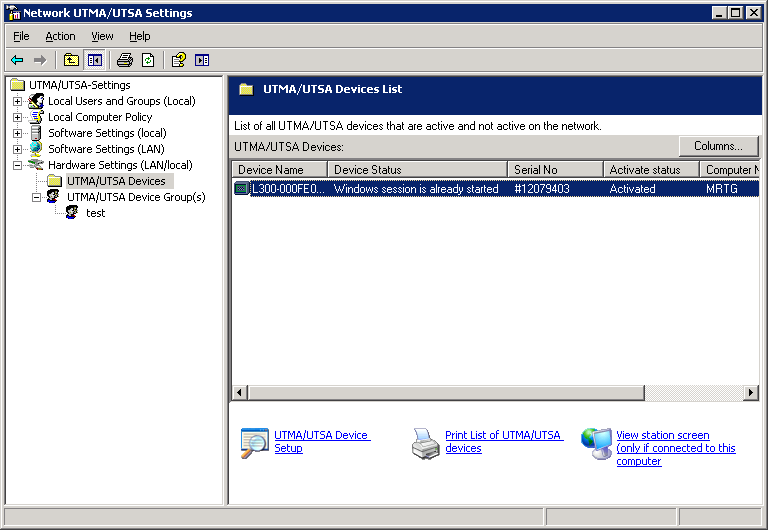Click the globe monitor View station icon
768x530 pixels.
(x=596, y=443)
